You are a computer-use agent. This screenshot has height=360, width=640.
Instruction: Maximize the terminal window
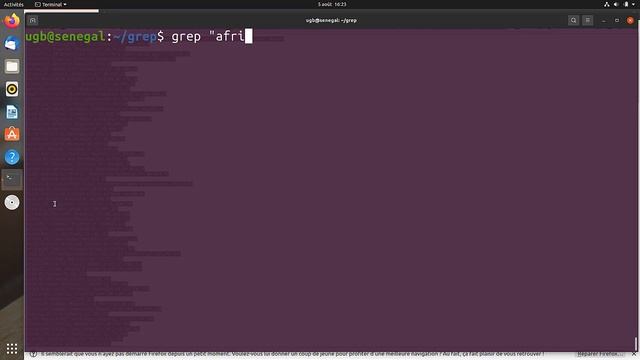617,20
